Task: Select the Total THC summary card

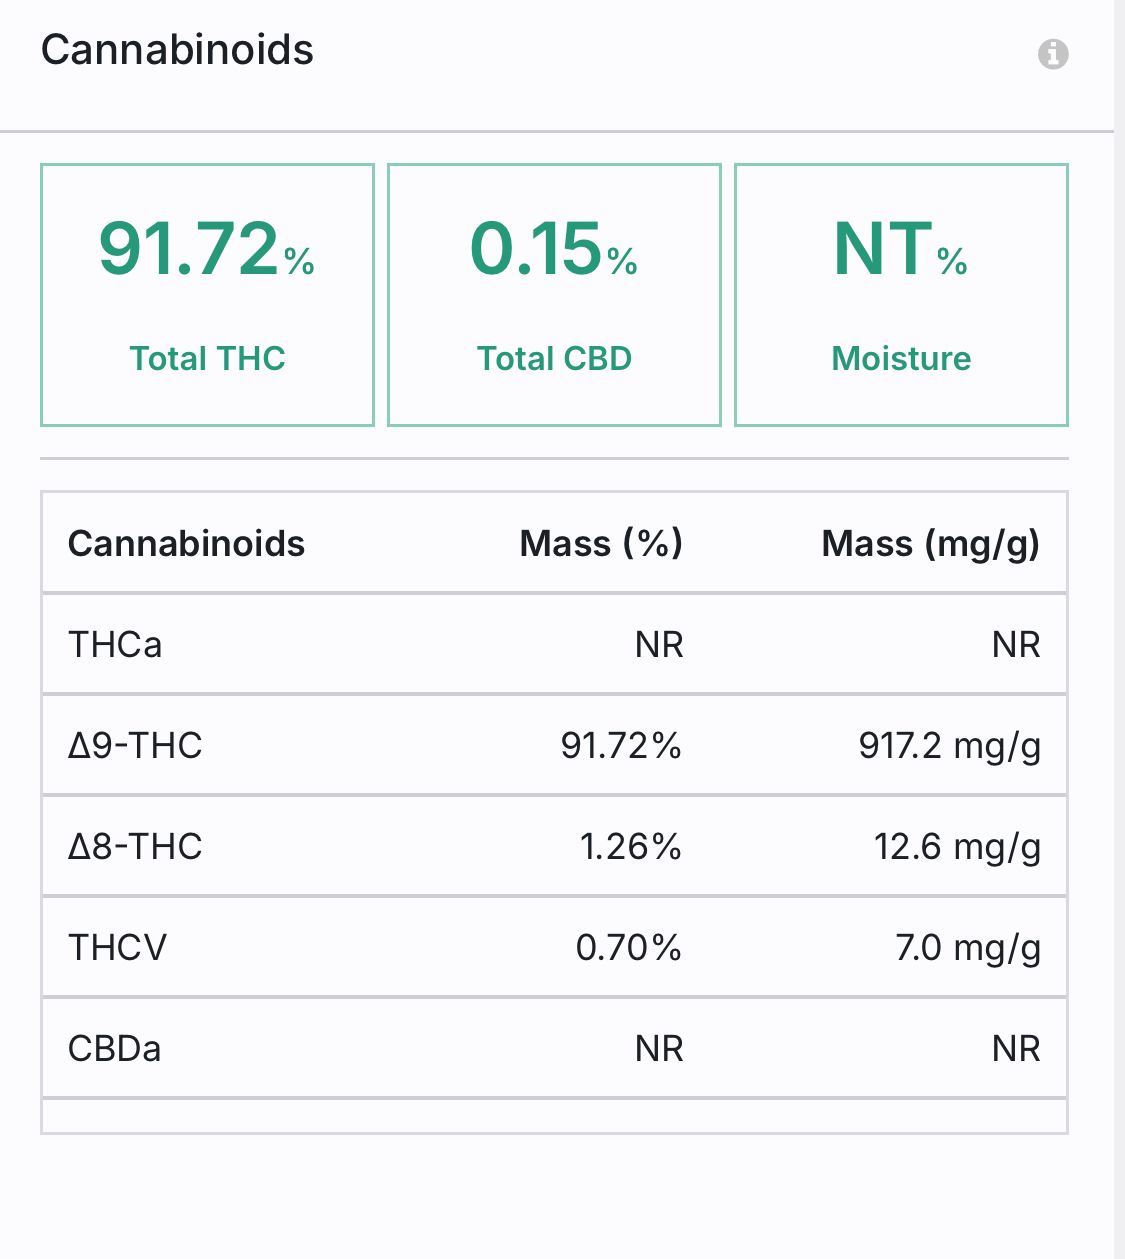Action: (207, 295)
